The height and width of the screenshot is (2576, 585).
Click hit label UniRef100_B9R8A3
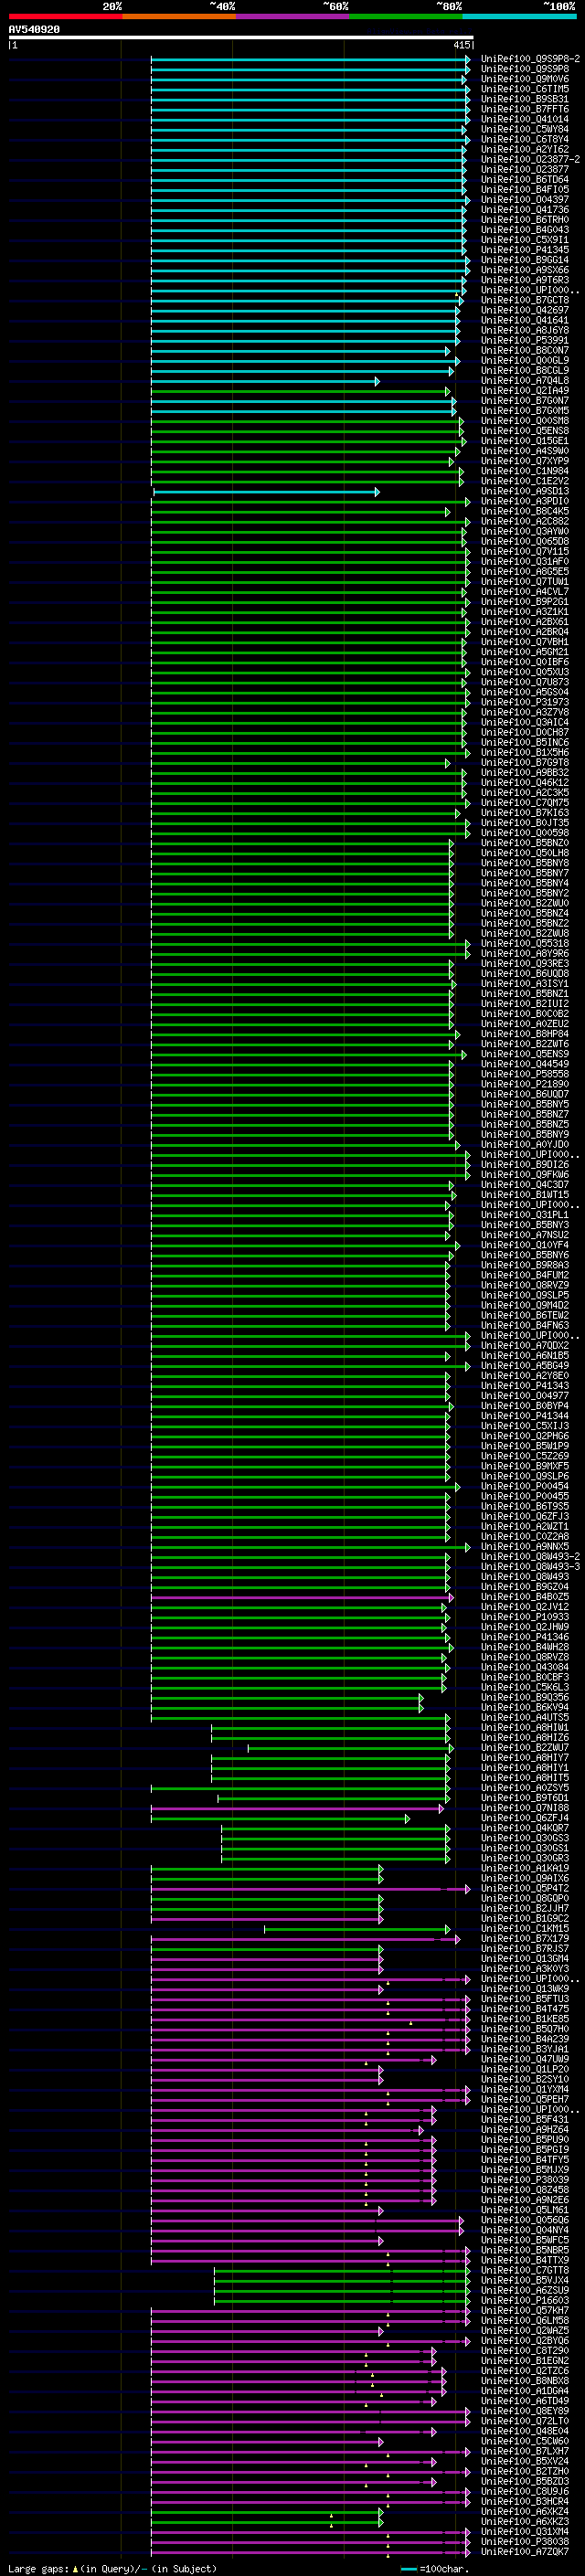click(524, 1265)
